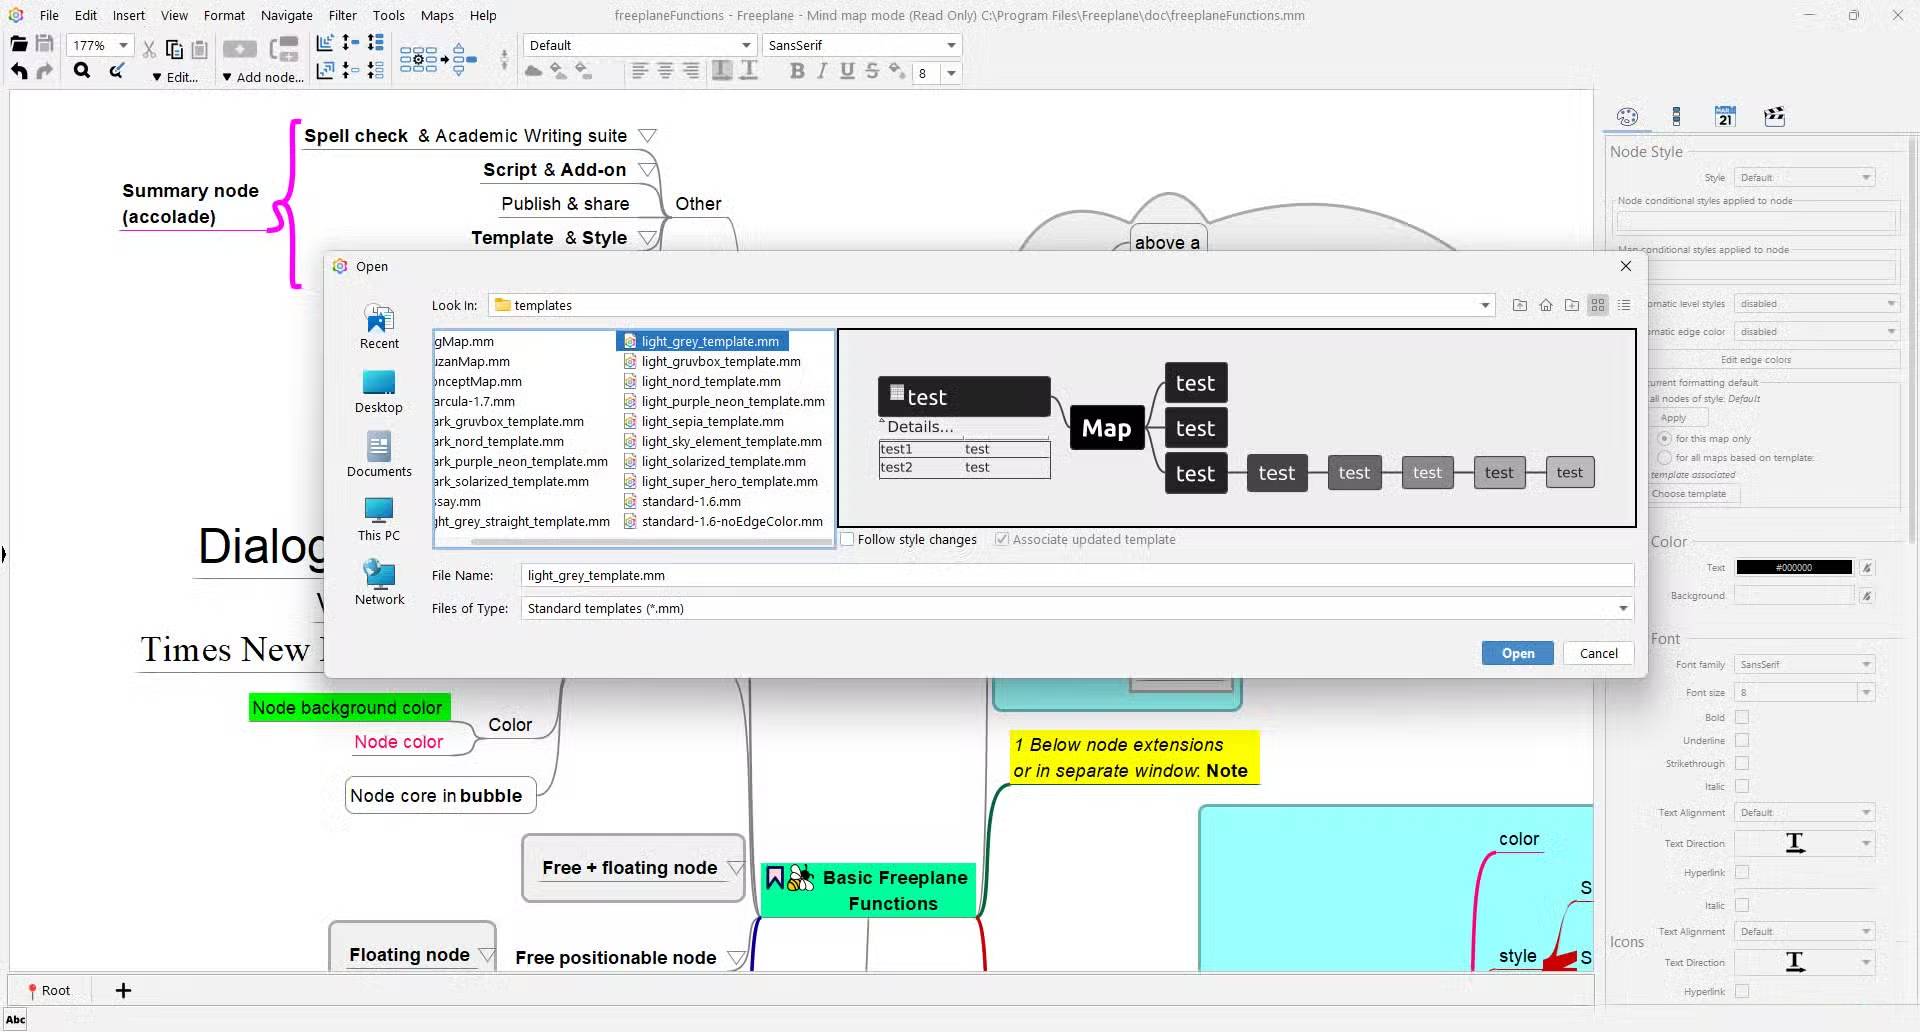
Task: Open the calendar tab in right panel
Action: (1725, 116)
